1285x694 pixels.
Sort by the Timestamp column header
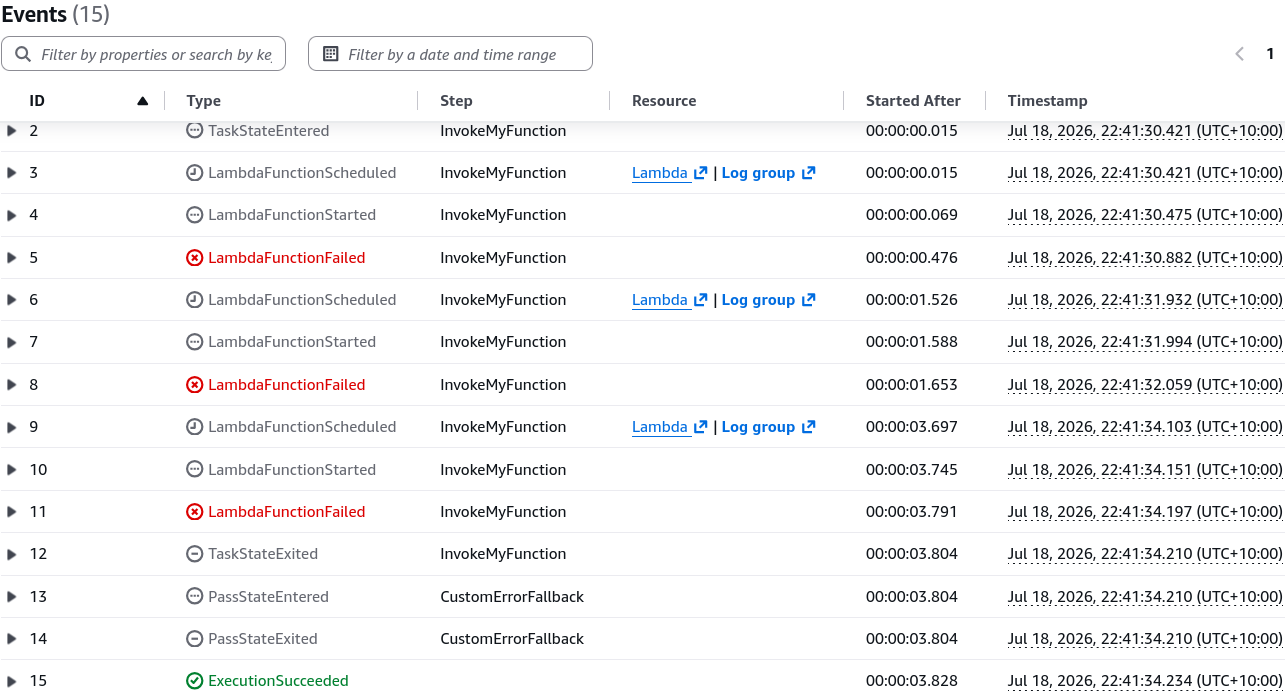click(x=1047, y=101)
